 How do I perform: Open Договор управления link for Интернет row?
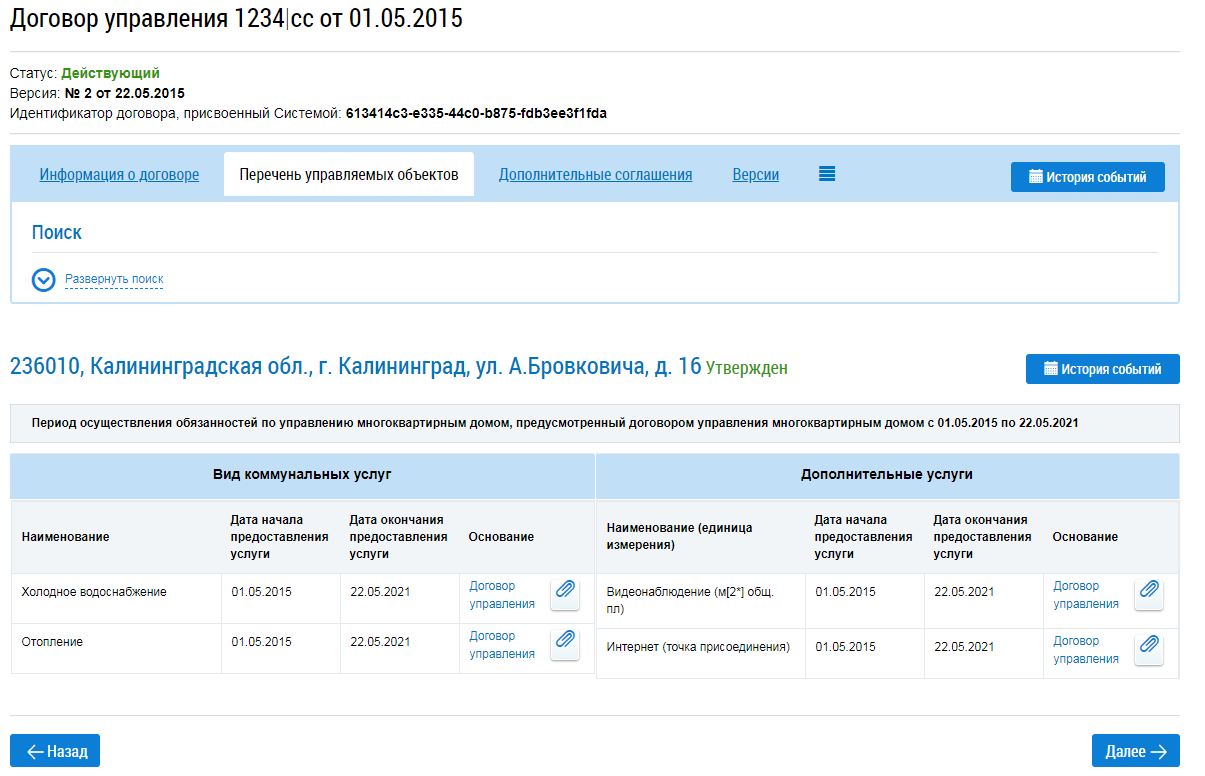pyautogui.click(x=1085, y=650)
